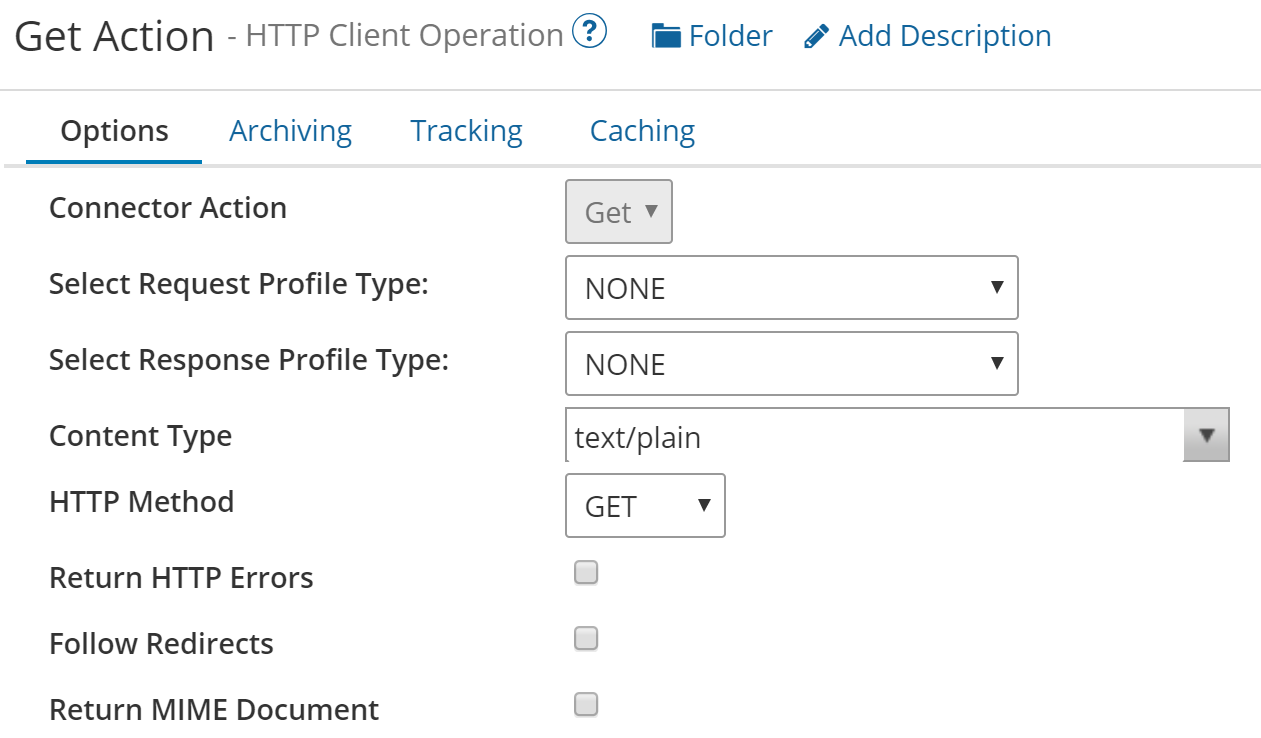The image size is (1261, 738).
Task: Click the Content Type field showing text/plain
Action: [870, 435]
